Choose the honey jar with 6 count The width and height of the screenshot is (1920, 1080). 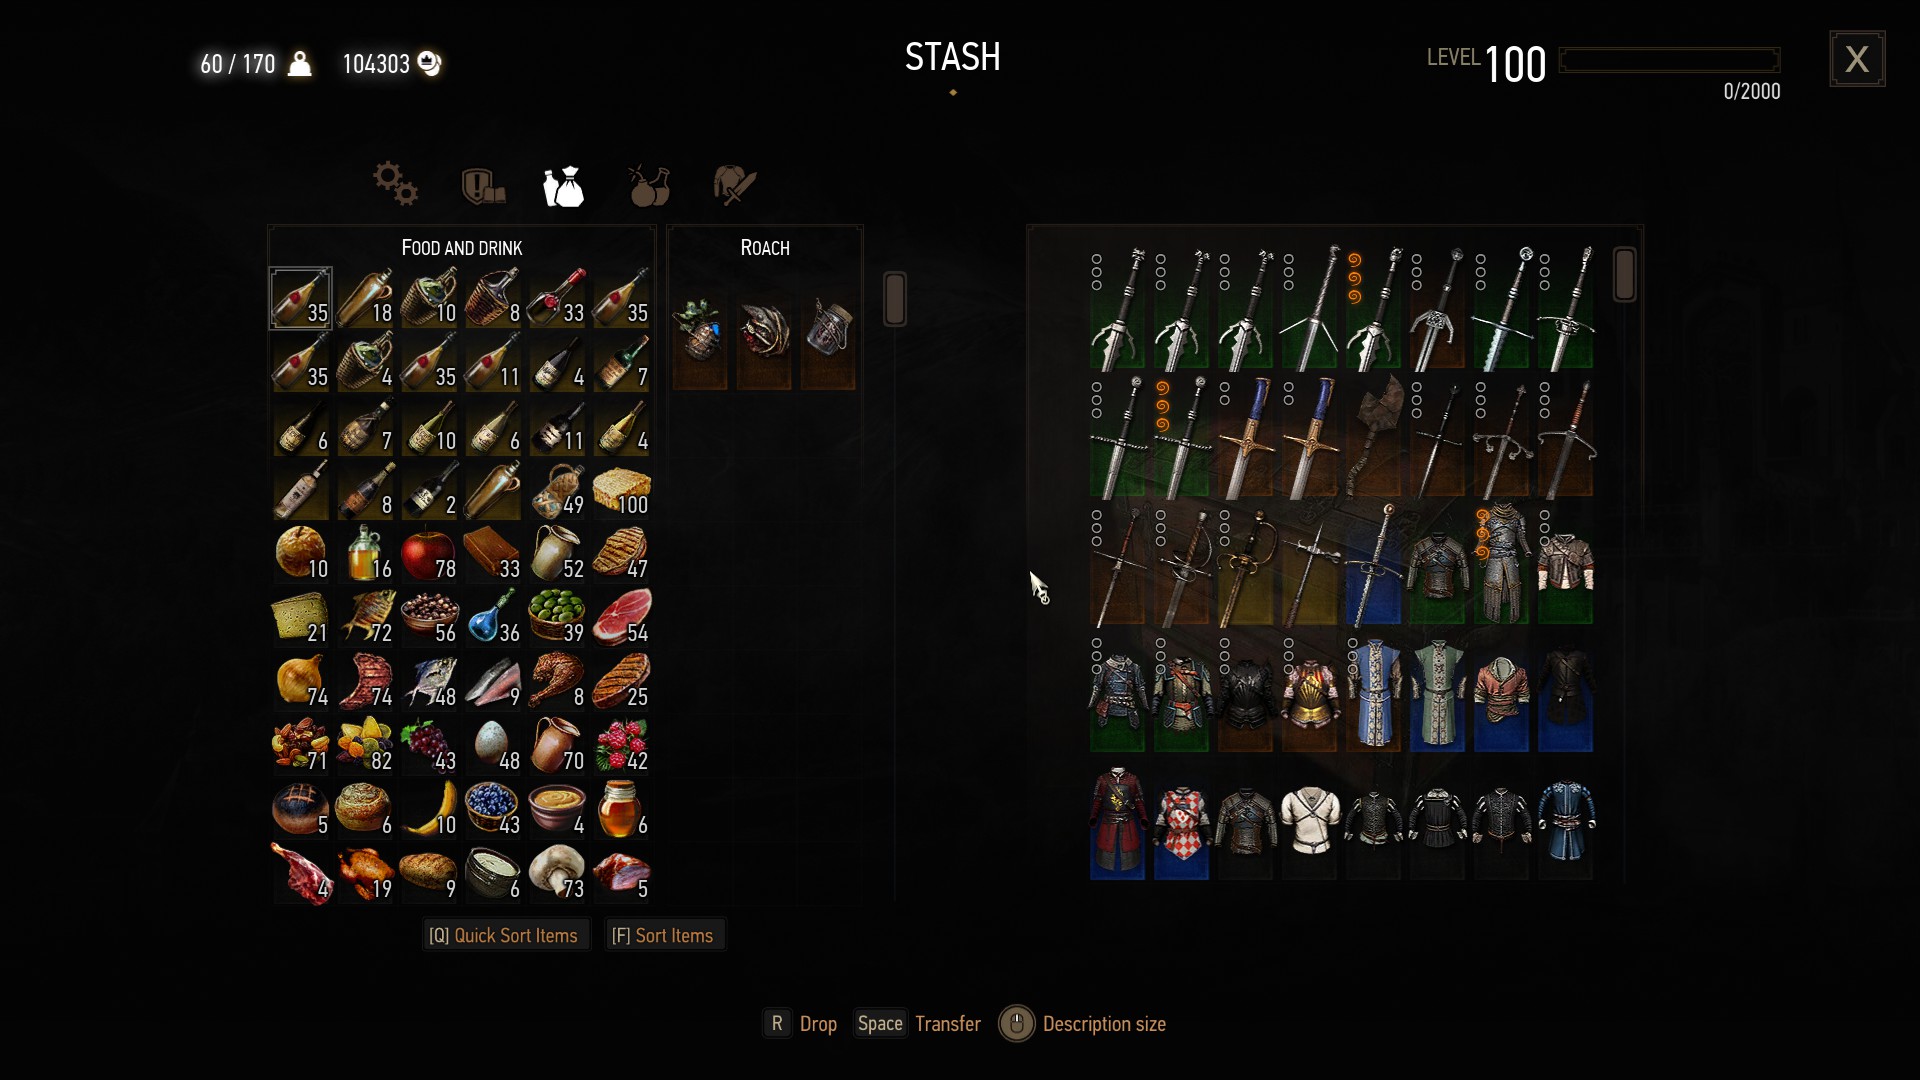621,809
